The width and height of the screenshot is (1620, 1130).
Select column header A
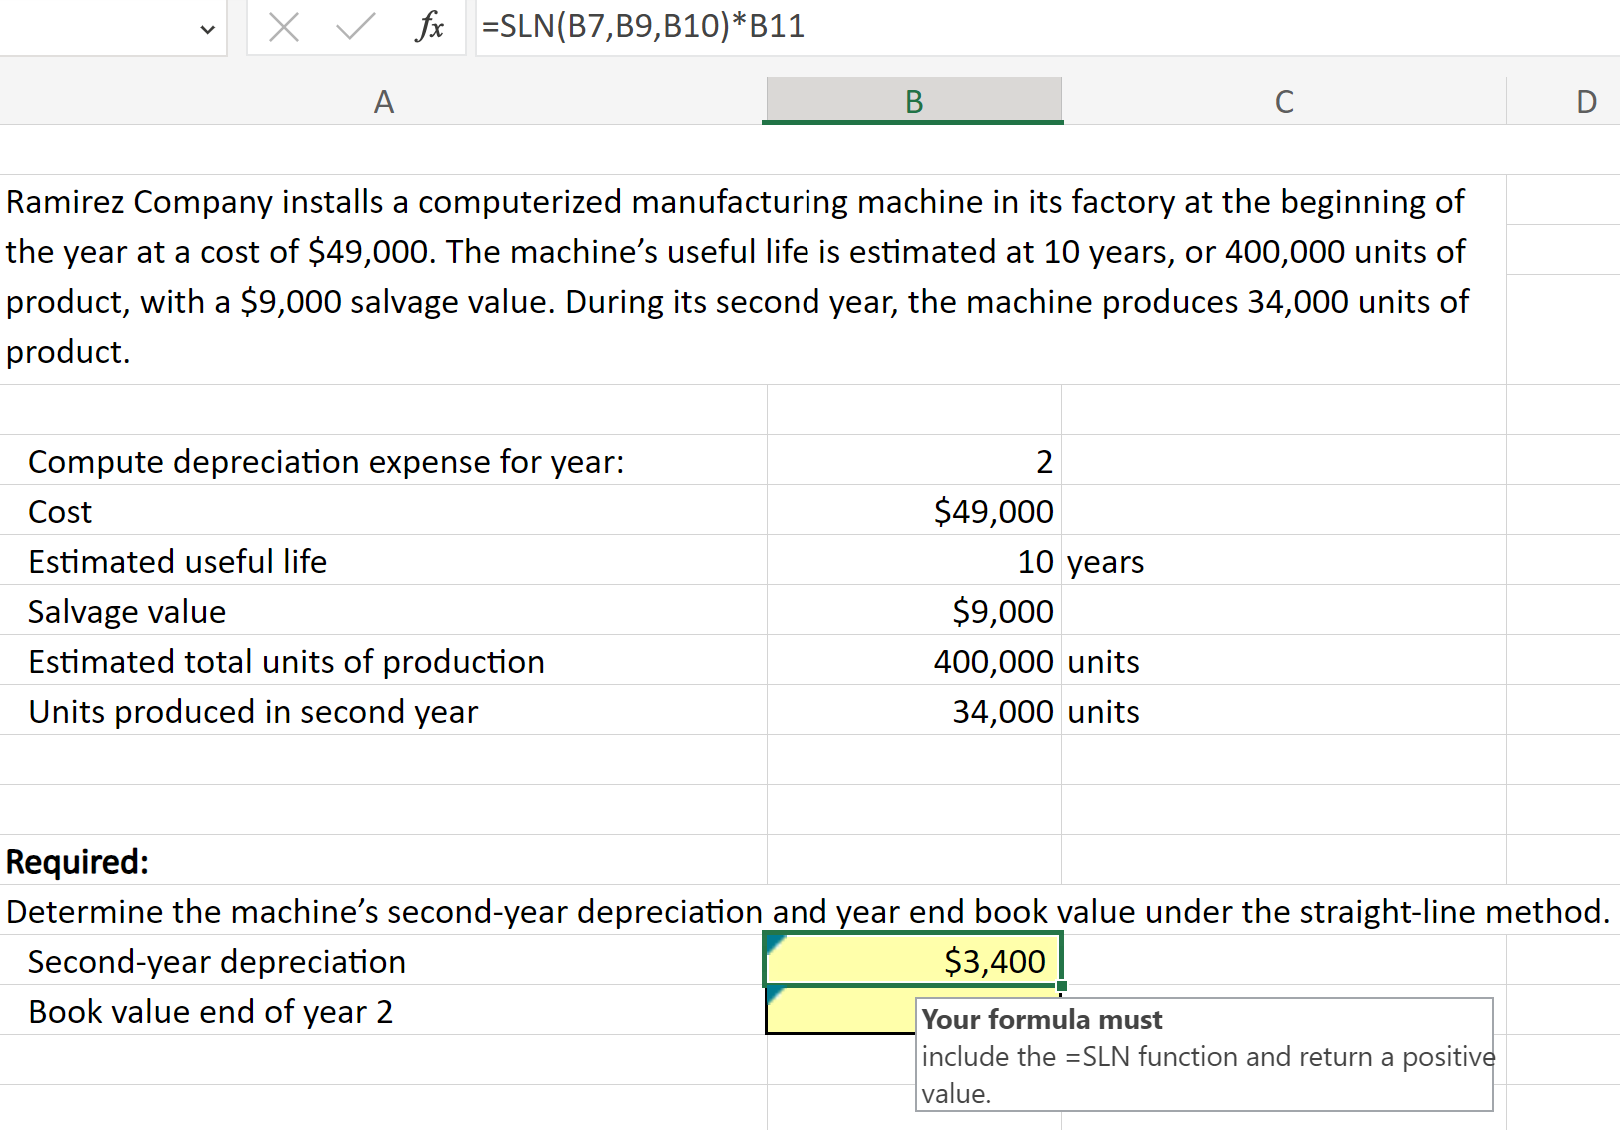[x=383, y=100]
